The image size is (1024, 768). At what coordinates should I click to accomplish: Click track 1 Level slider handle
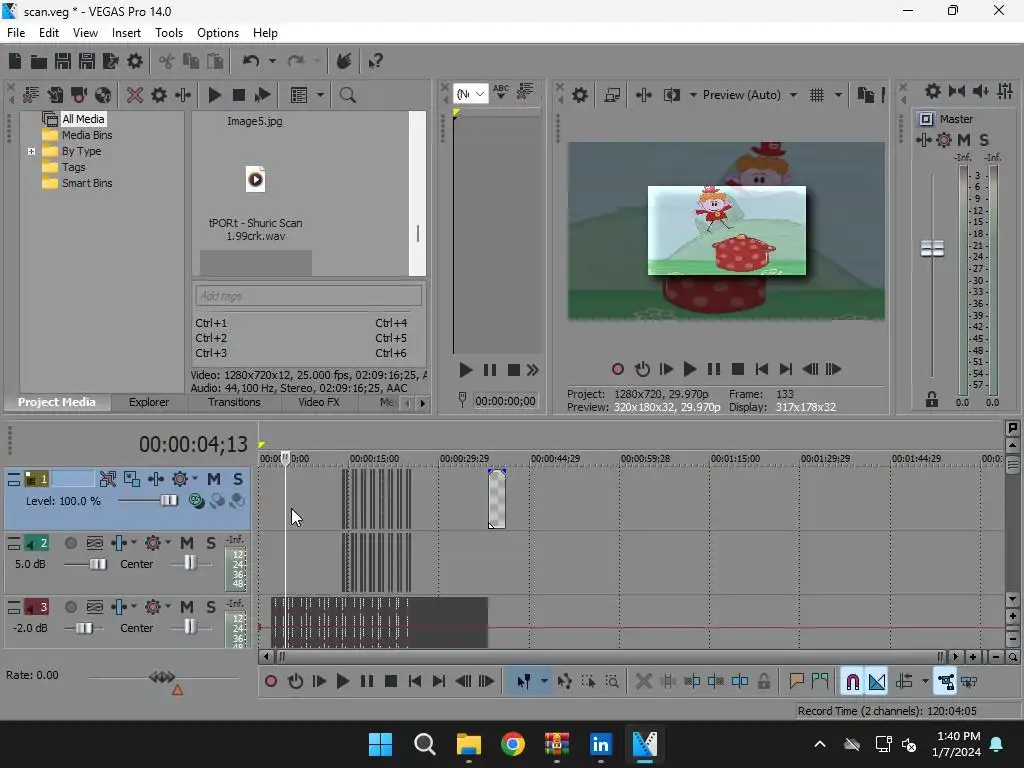(168, 500)
